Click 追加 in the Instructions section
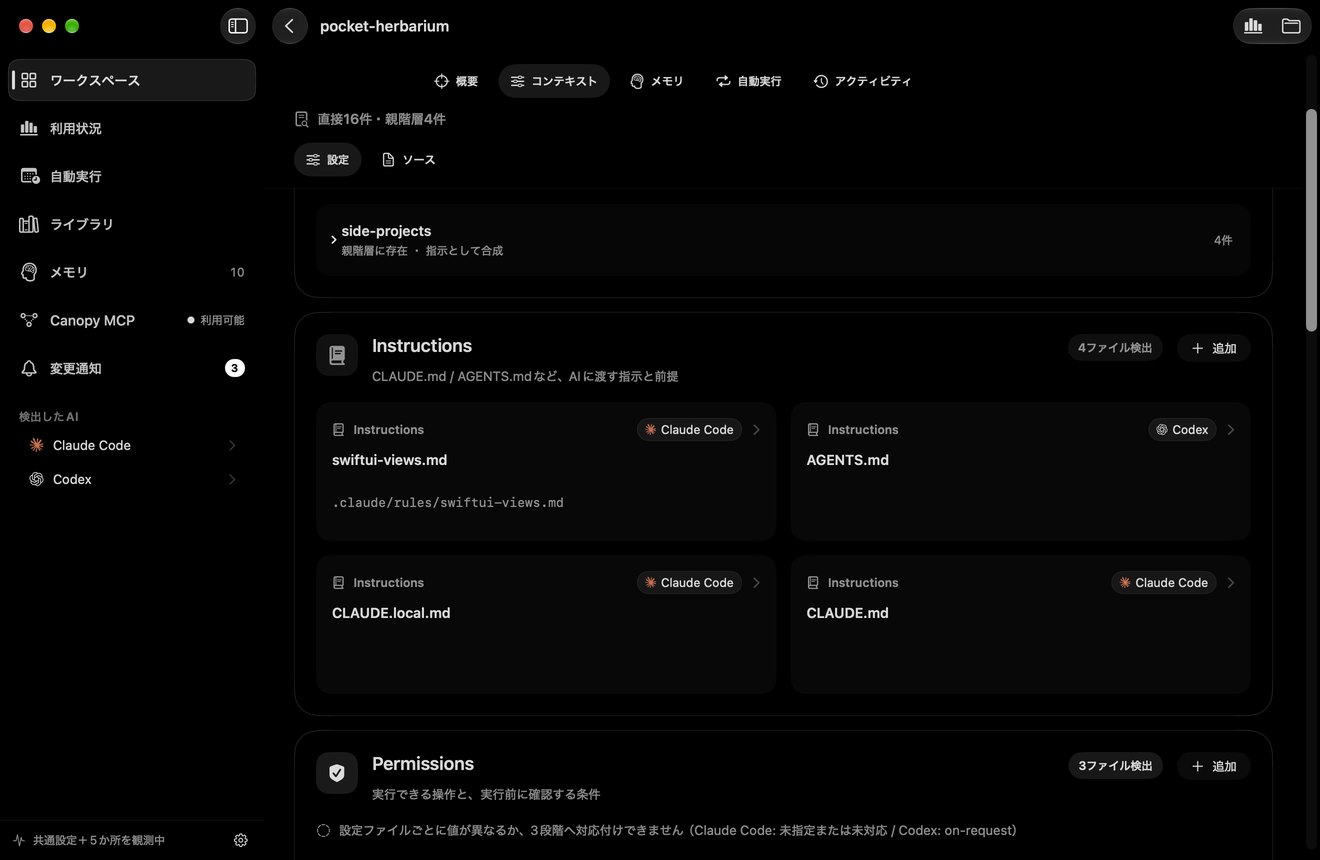This screenshot has width=1320, height=860. [x=1214, y=348]
